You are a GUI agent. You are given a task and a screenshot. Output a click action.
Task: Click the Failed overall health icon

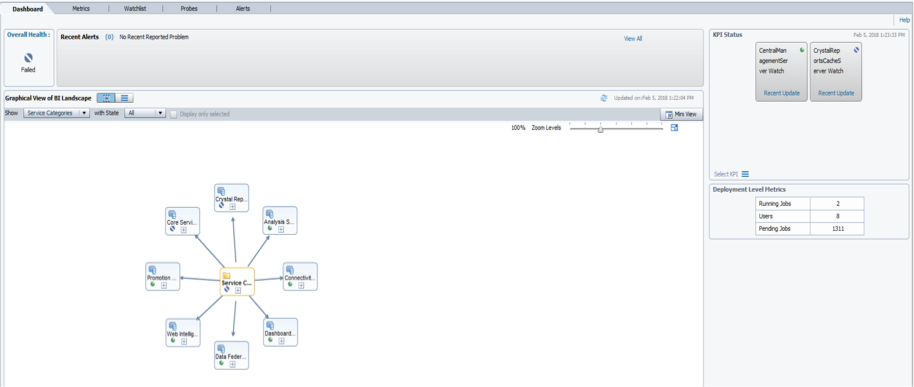(x=29, y=58)
